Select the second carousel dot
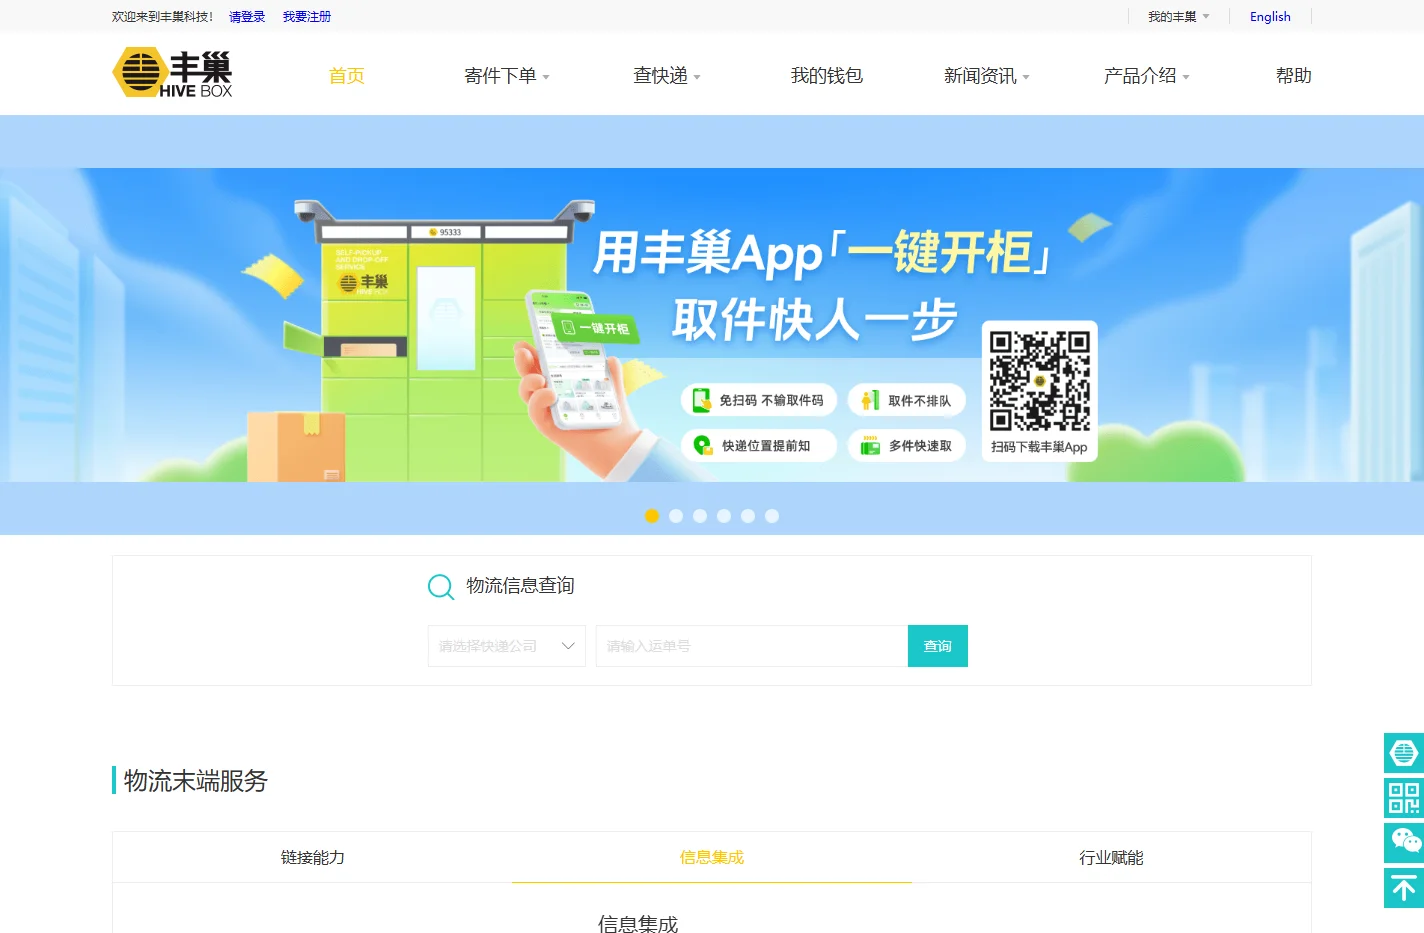Image resolution: width=1424 pixels, height=933 pixels. pos(676,516)
